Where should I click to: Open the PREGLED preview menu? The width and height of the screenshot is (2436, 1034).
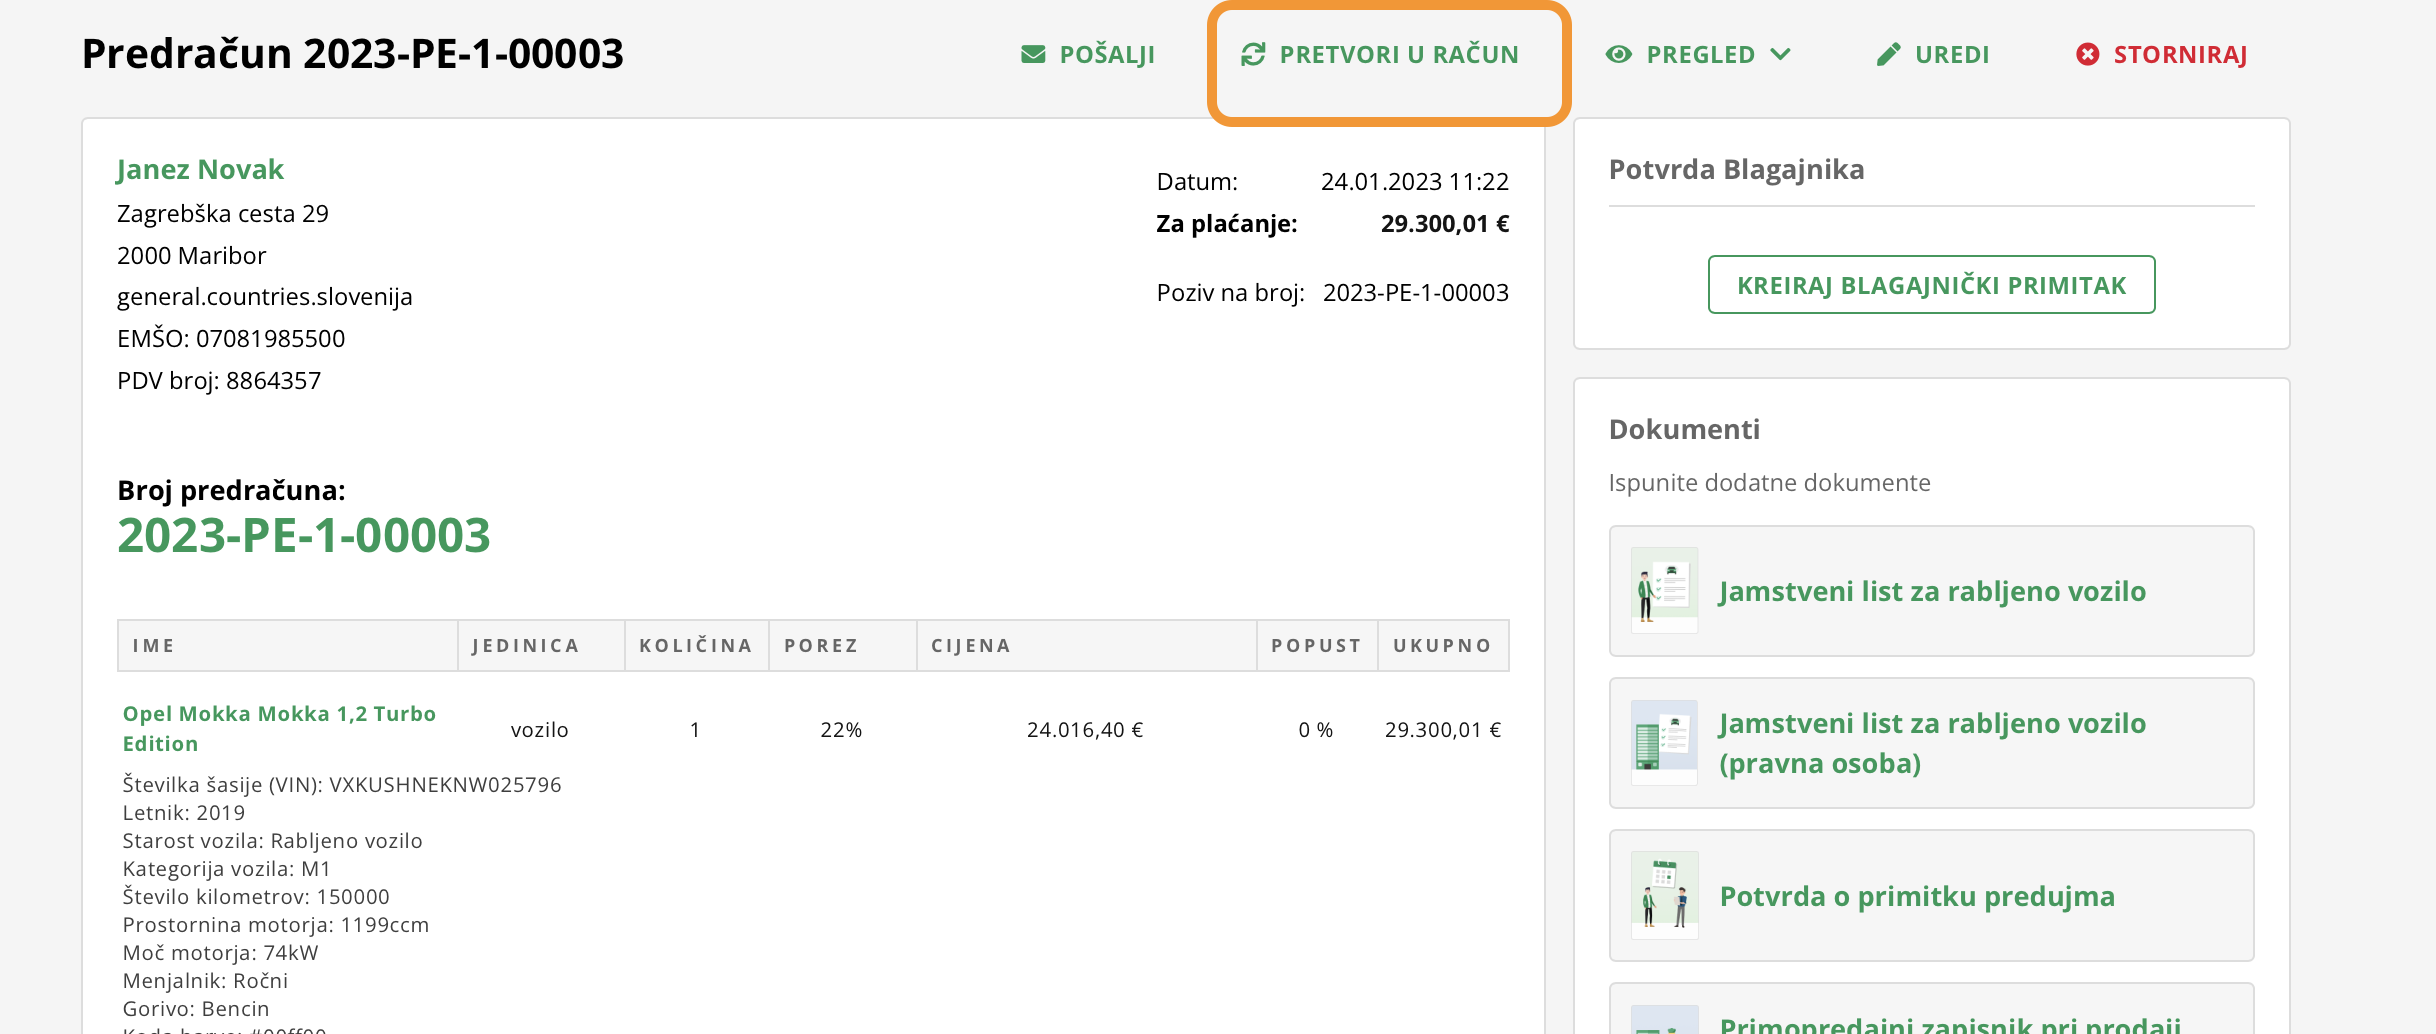(x=1698, y=54)
